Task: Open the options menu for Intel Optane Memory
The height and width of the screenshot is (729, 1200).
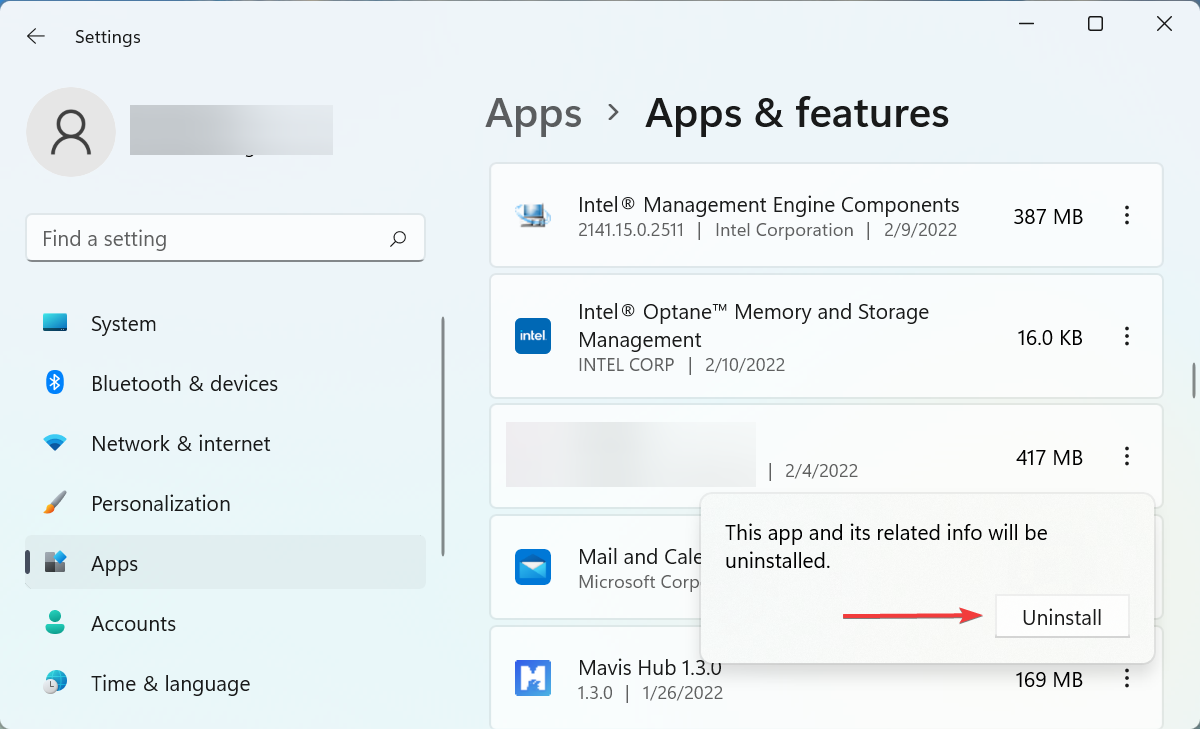Action: point(1127,336)
